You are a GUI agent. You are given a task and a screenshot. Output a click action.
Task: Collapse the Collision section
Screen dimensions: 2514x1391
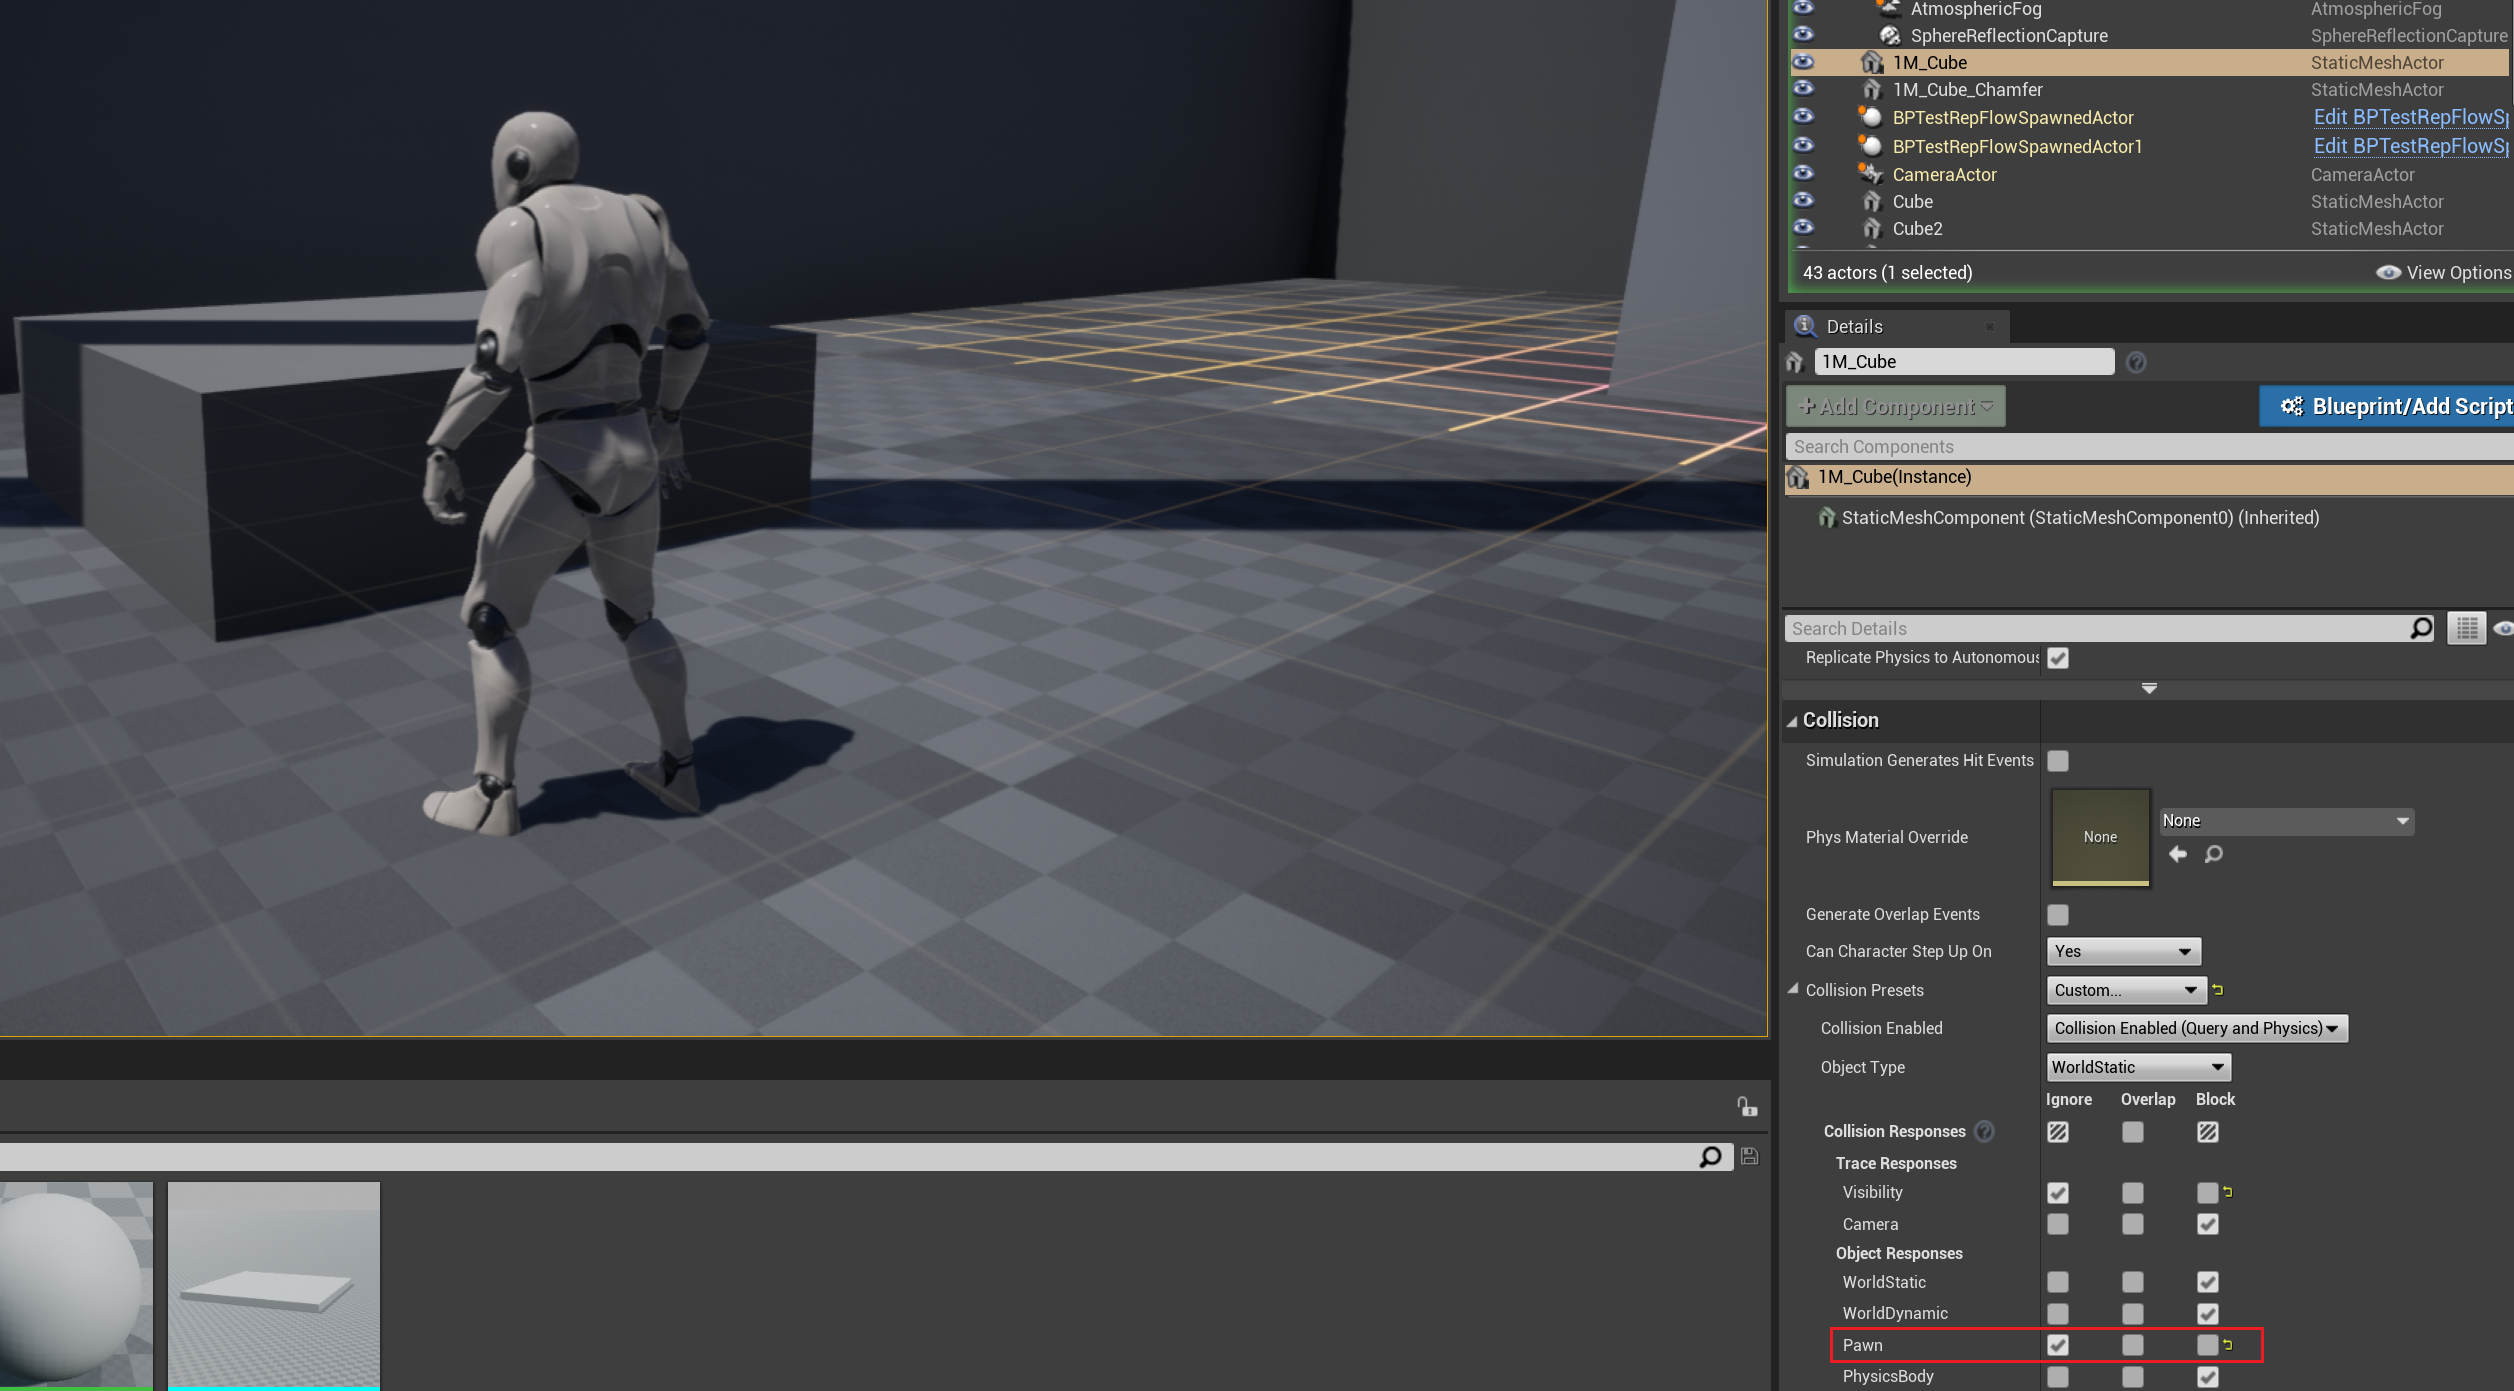tap(1793, 721)
